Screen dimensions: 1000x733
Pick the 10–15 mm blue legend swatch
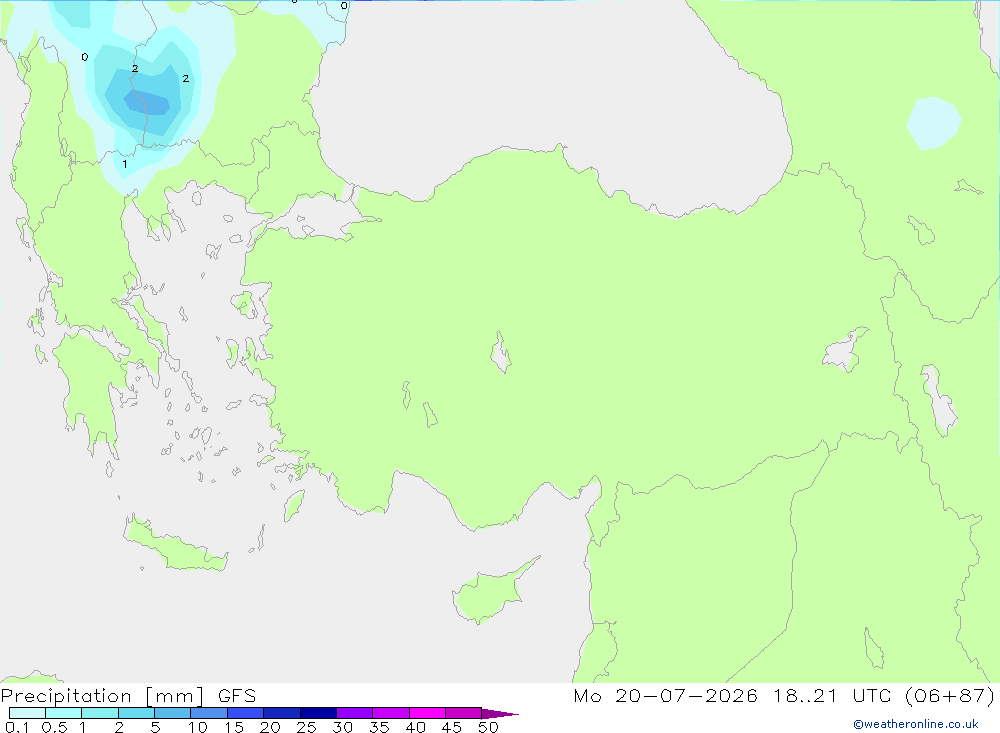pos(209,713)
